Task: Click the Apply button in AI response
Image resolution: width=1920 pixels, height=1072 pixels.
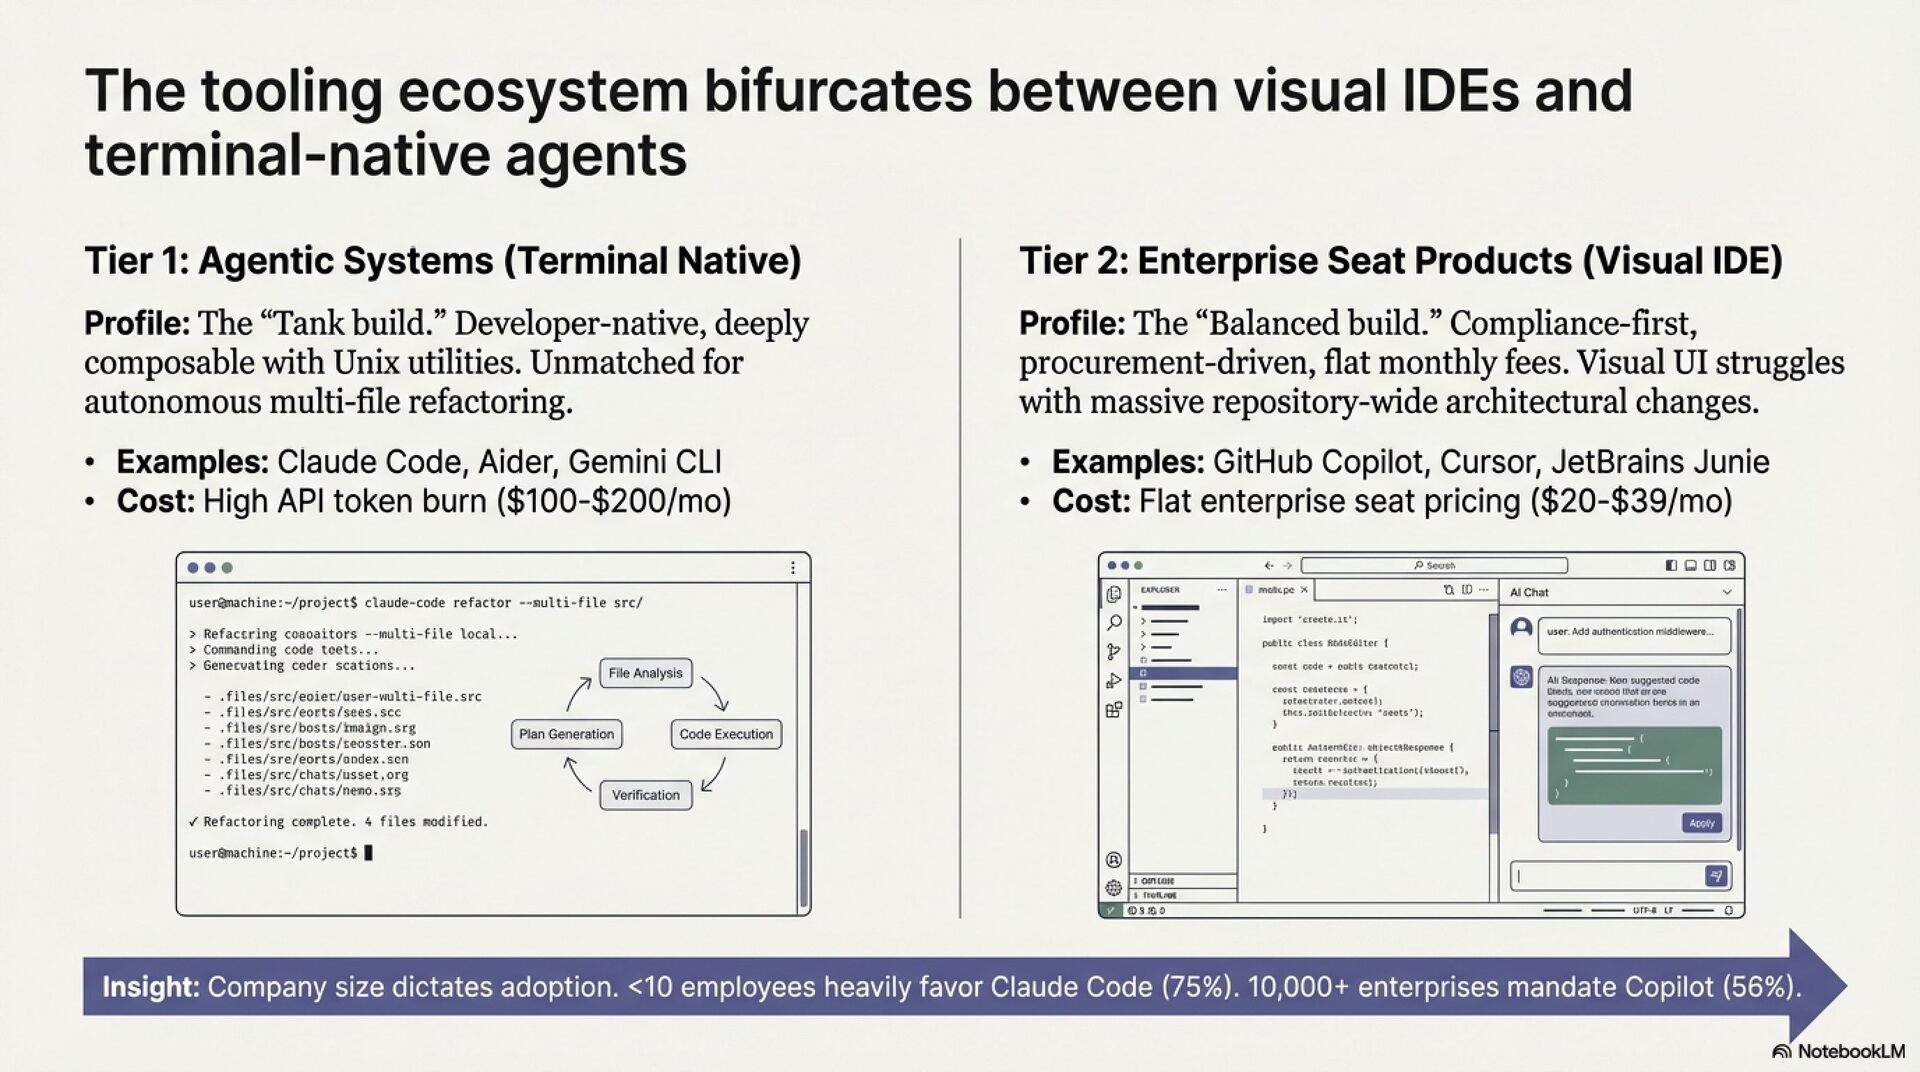Action: (x=1702, y=823)
